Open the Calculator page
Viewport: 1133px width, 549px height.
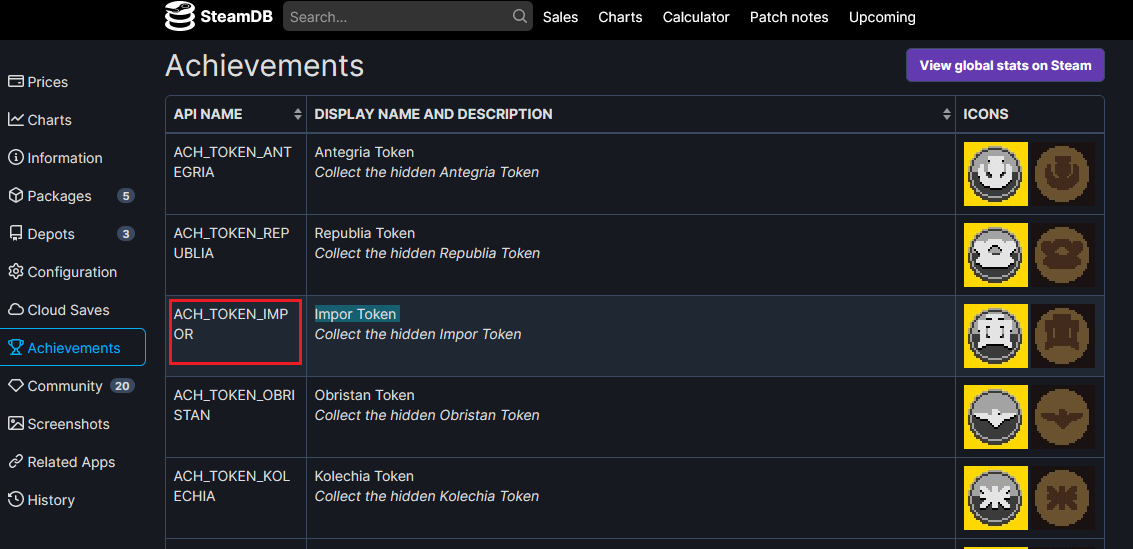pyautogui.click(x=696, y=17)
